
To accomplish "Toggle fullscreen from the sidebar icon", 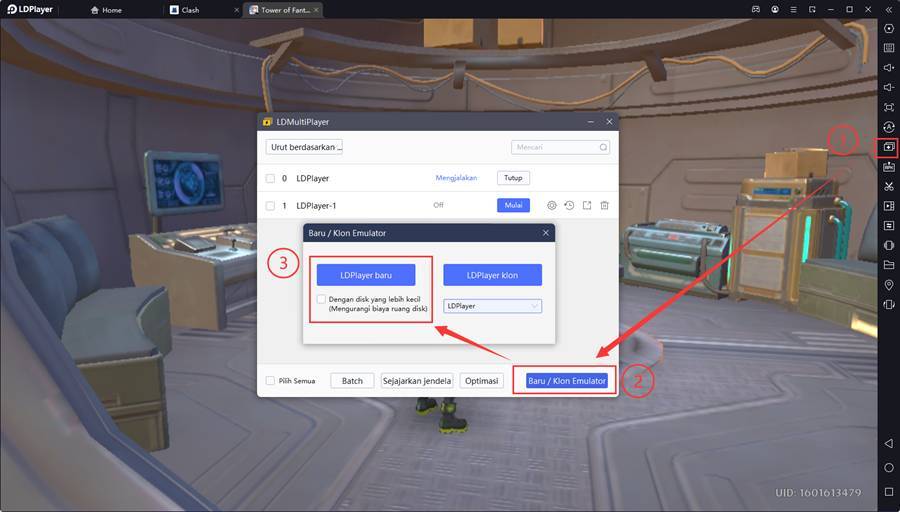I will click(889, 107).
